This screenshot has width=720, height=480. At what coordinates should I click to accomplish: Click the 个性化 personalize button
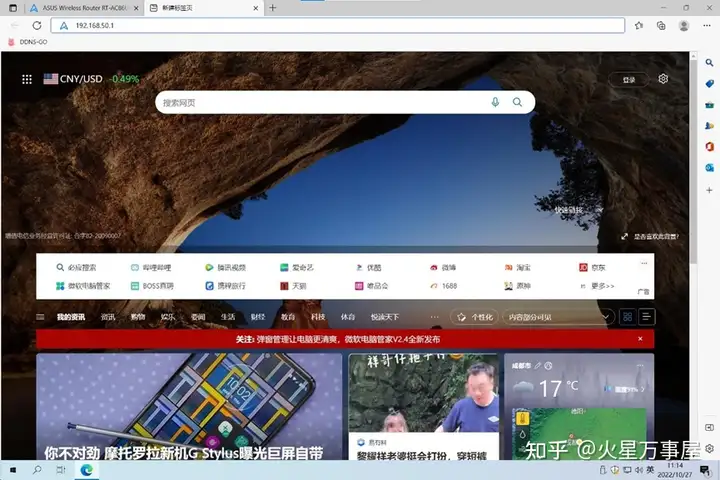[x=475, y=317]
